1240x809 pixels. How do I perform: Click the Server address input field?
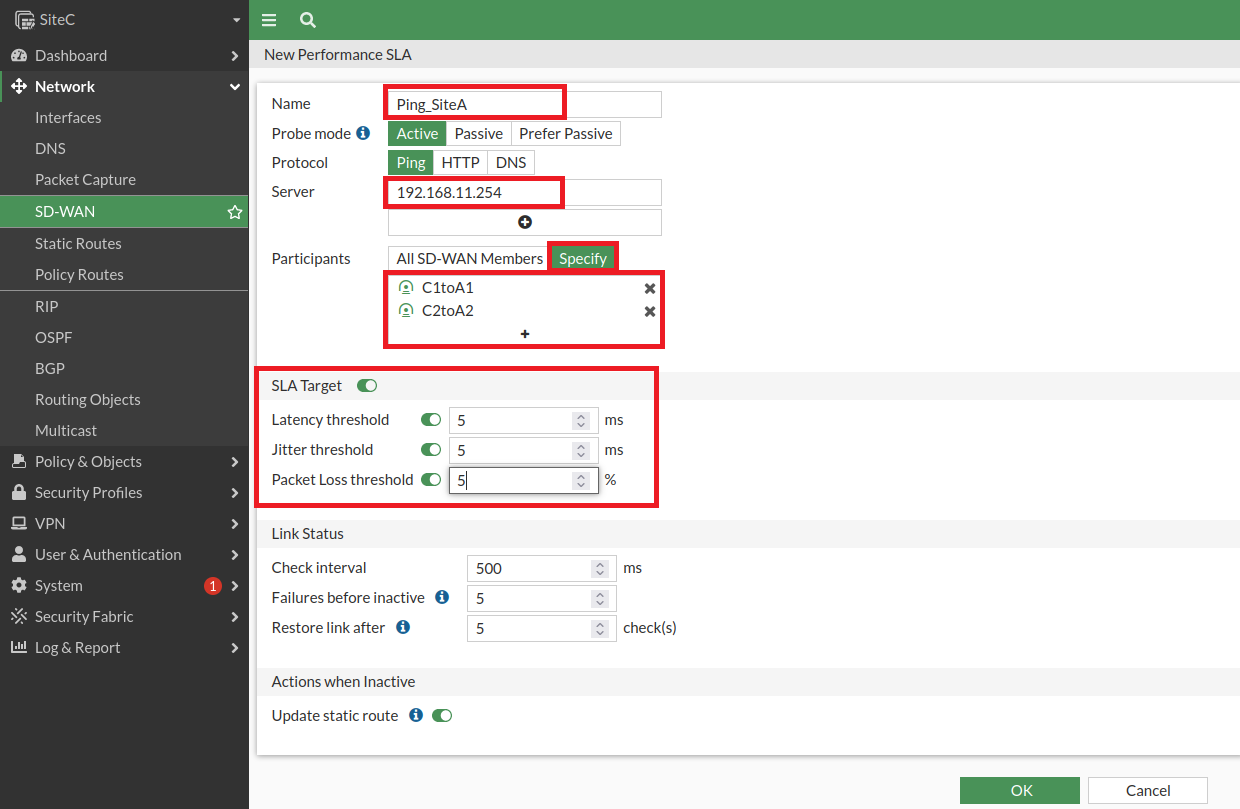(525, 192)
